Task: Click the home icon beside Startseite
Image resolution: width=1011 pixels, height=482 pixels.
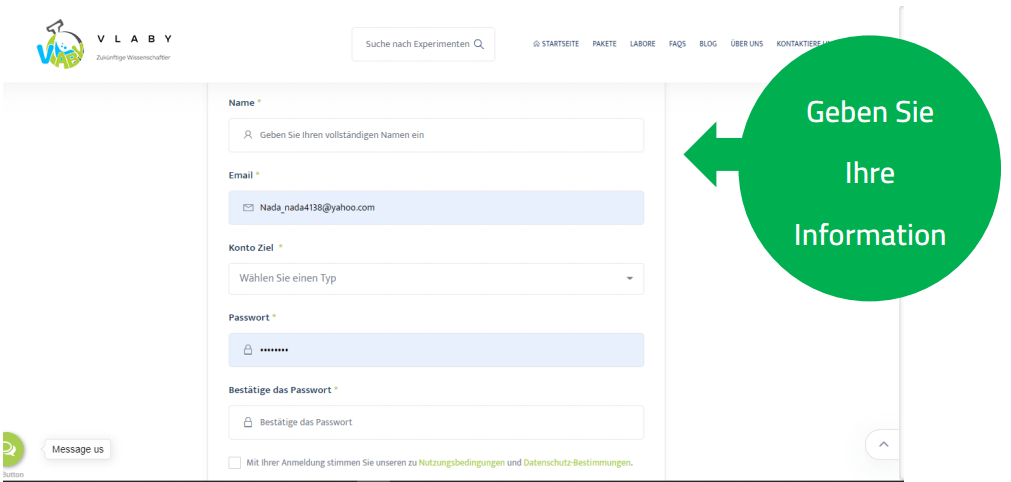Action: tap(537, 44)
